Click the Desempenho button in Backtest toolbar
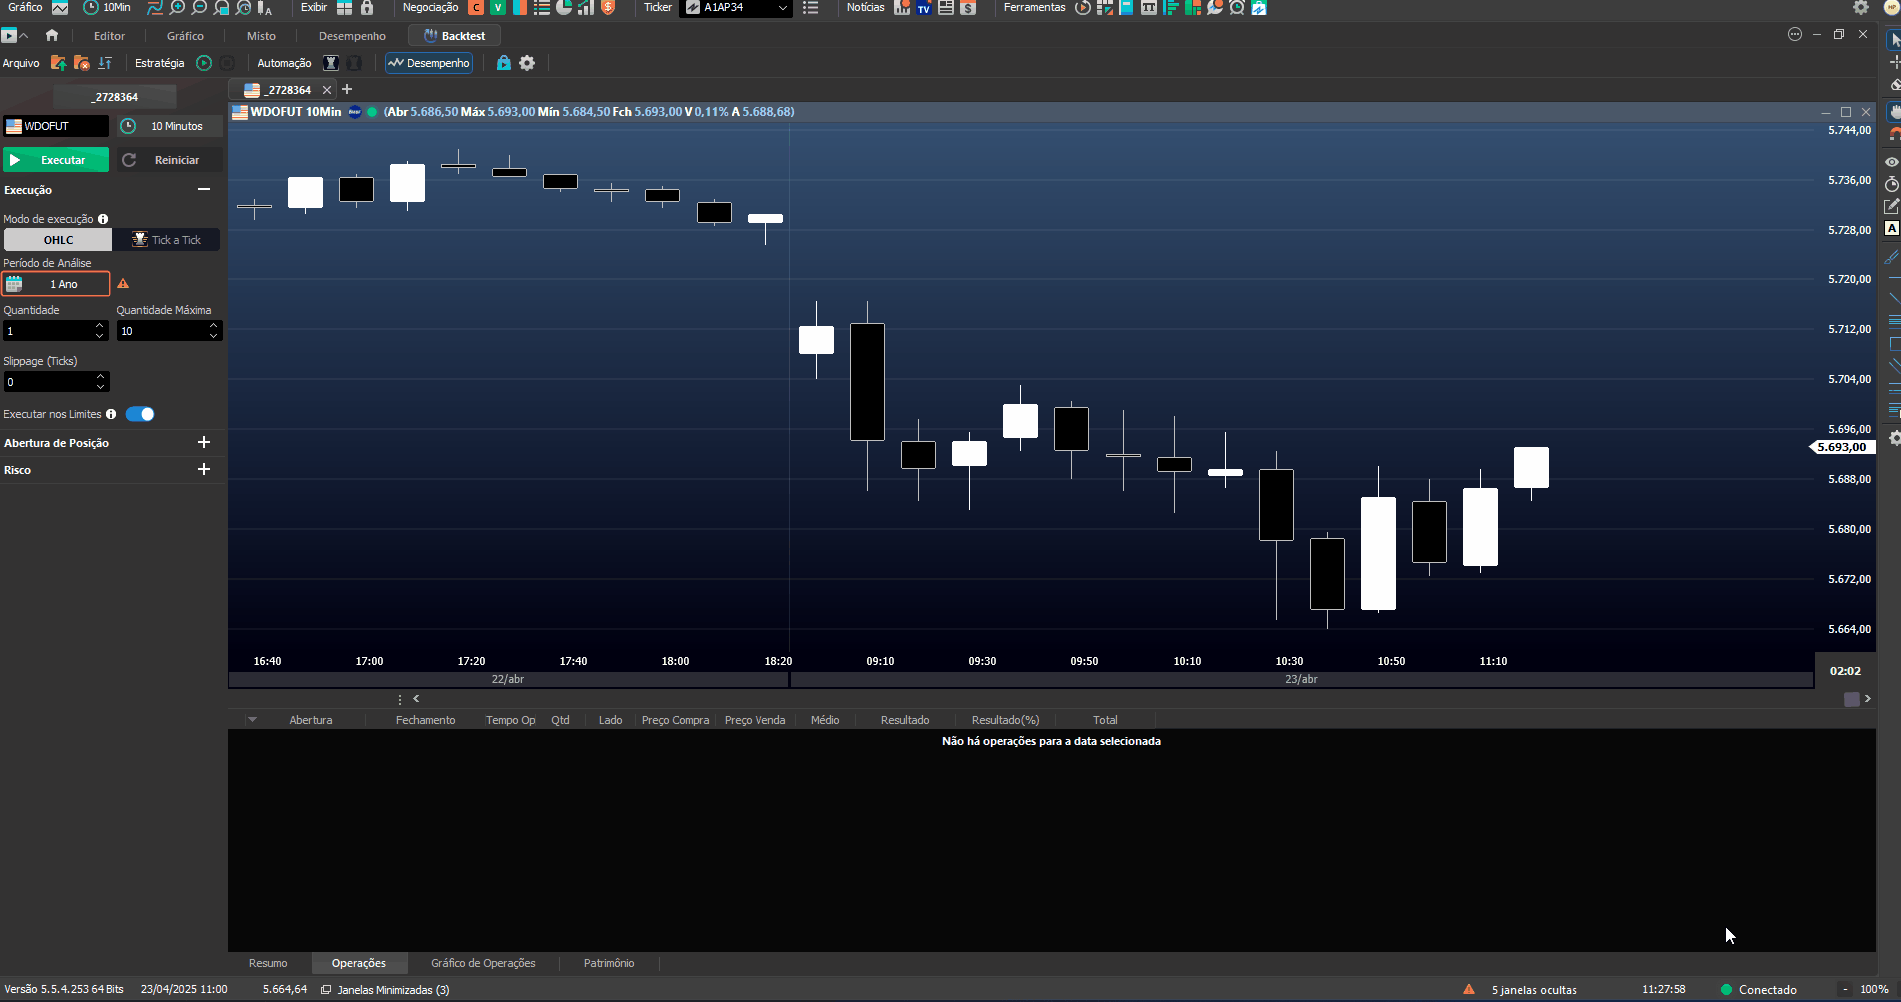The width and height of the screenshot is (1901, 1002). pyautogui.click(x=429, y=63)
